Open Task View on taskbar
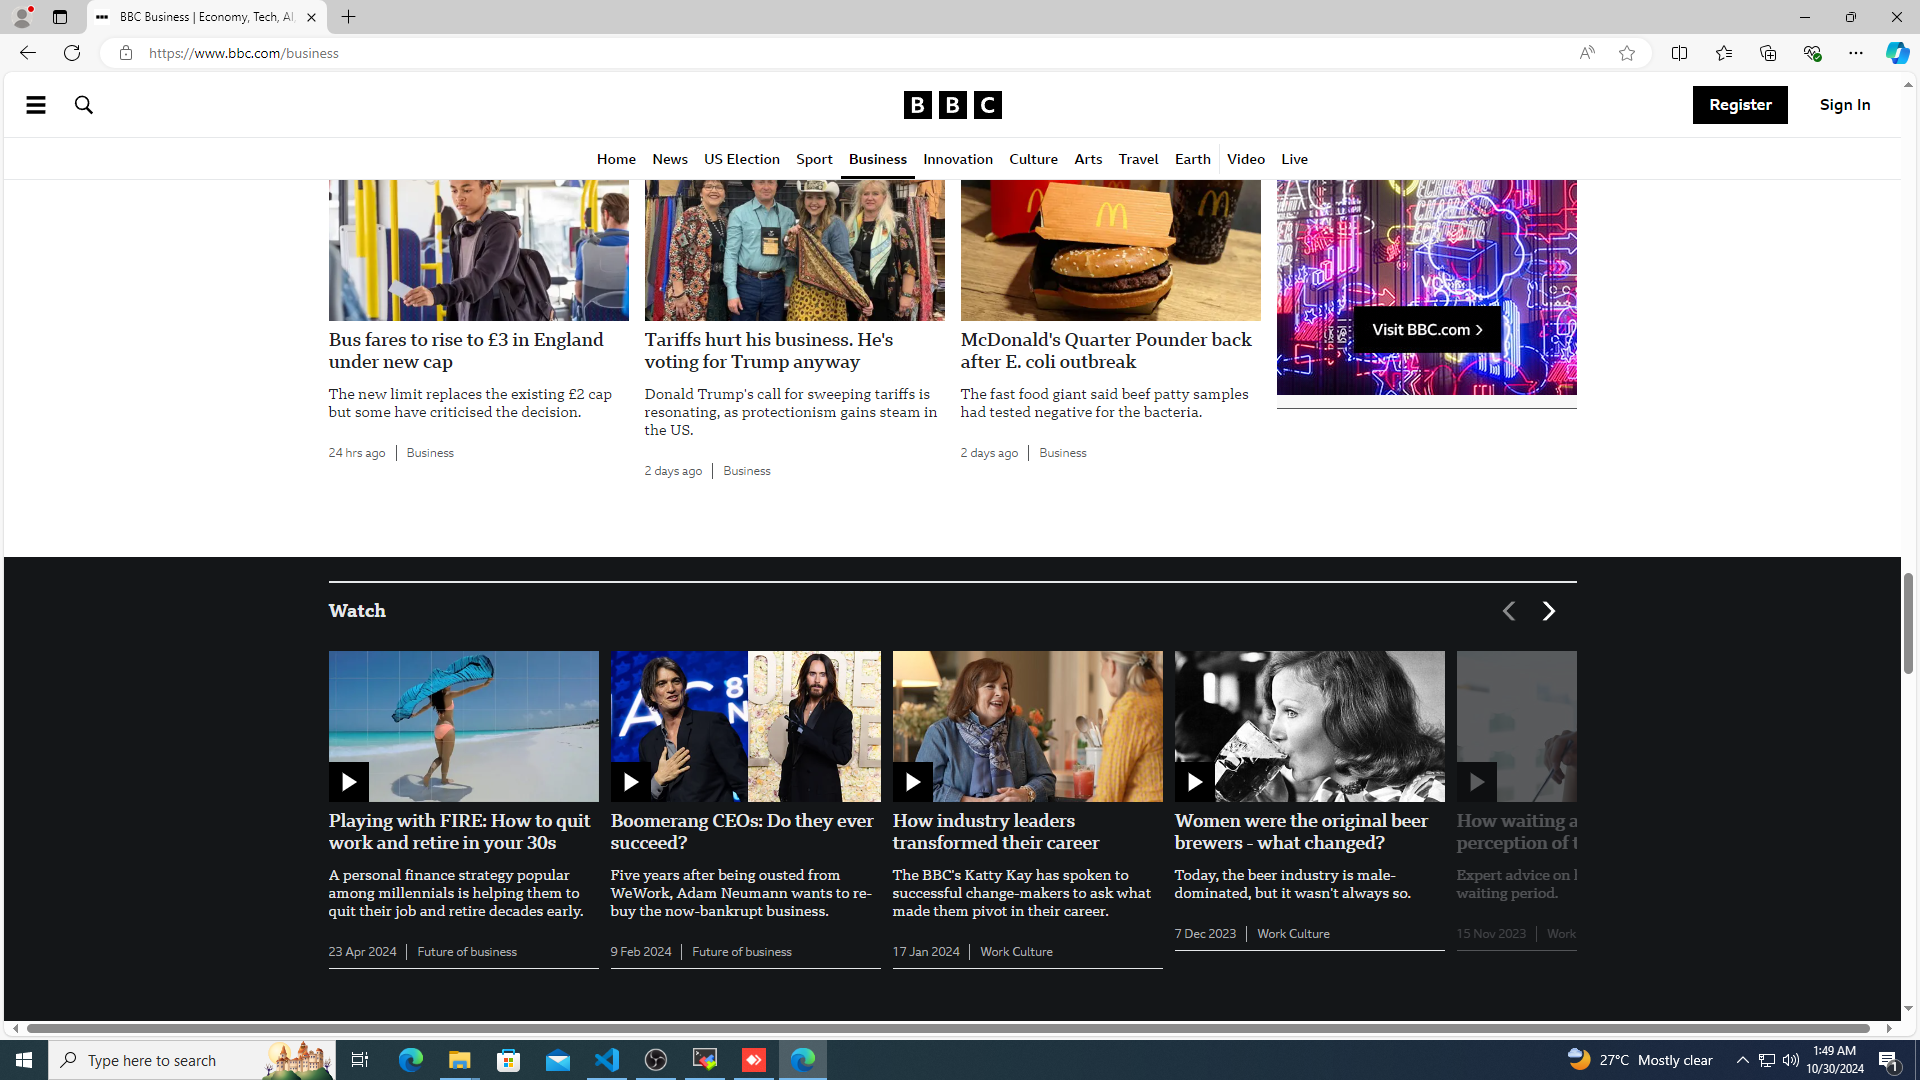The image size is (1920, 1080). pos(360,1059)
